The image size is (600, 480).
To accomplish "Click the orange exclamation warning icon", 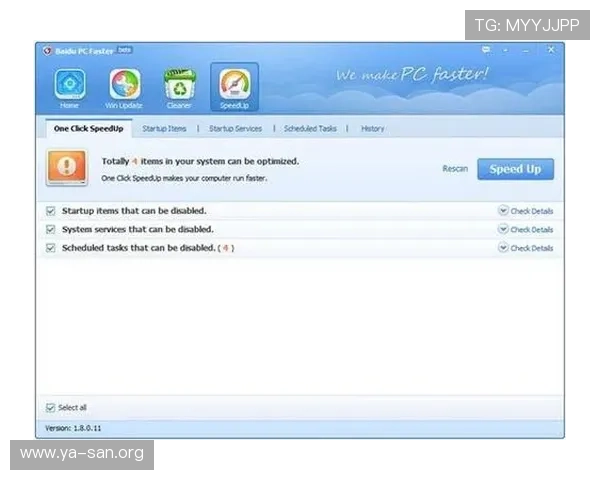I will pyautogui.click(x=66, y=167).
